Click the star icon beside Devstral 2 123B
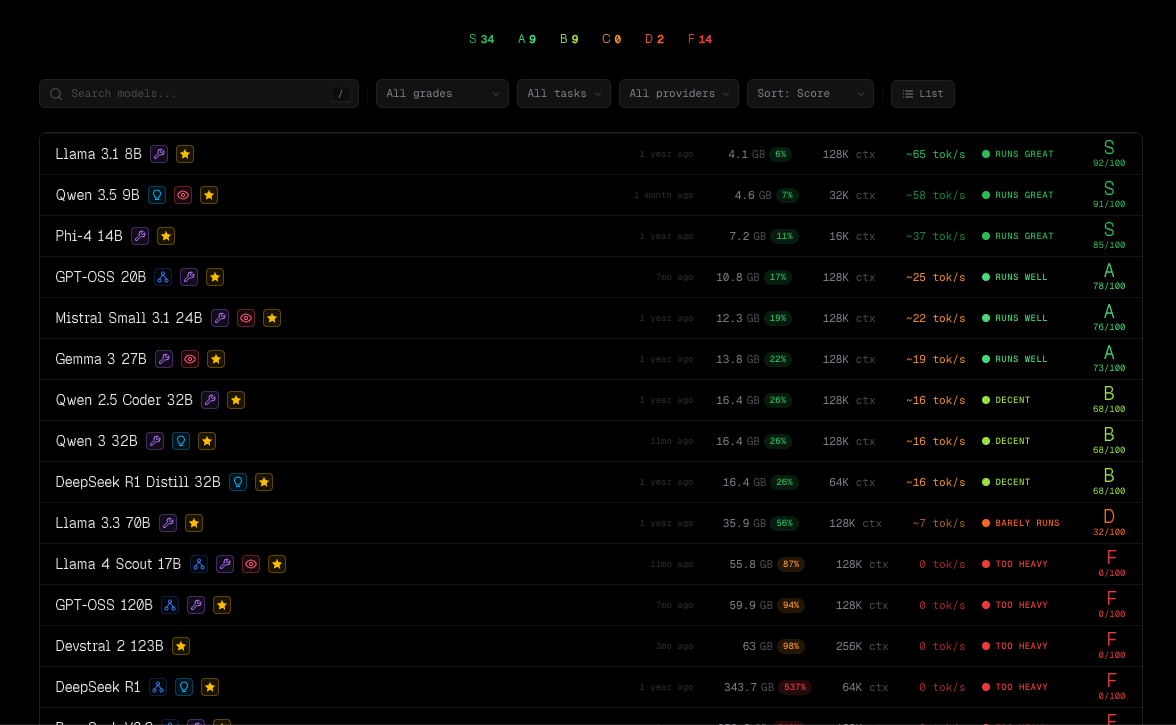Screen dimensions: 1176x725 point(181,646)
